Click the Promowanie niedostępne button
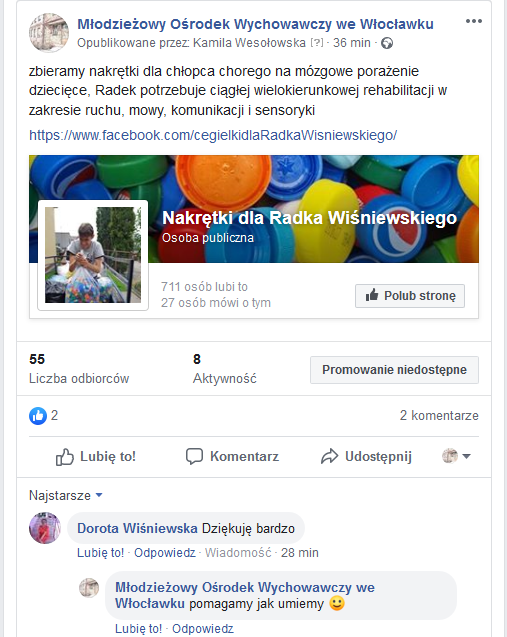This screenshot has width=507, height=637. 394,370
